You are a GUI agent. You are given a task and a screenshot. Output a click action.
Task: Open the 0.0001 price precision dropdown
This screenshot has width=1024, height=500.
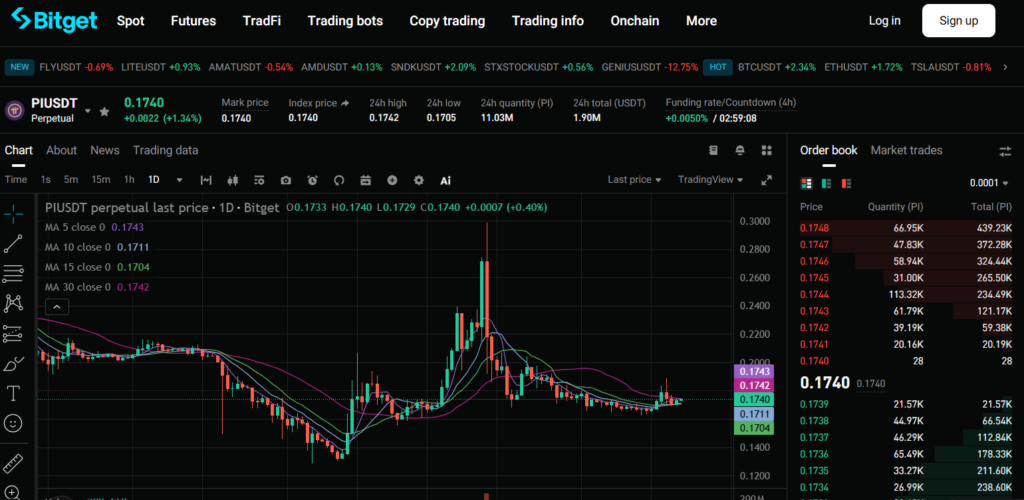990,184
